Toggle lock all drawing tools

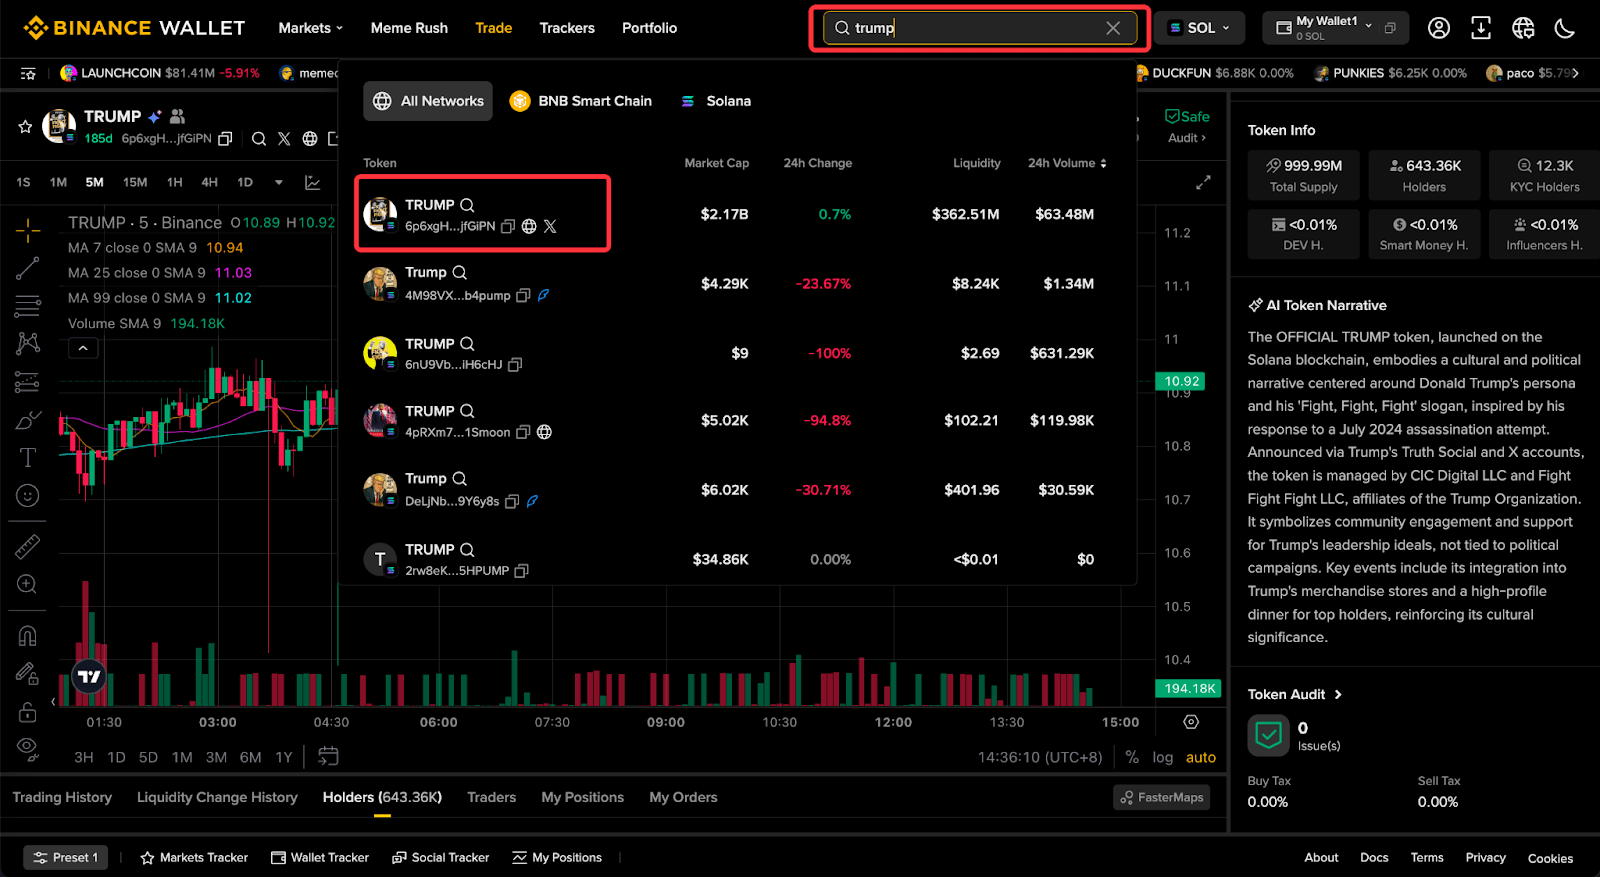(x=28, y=712)
